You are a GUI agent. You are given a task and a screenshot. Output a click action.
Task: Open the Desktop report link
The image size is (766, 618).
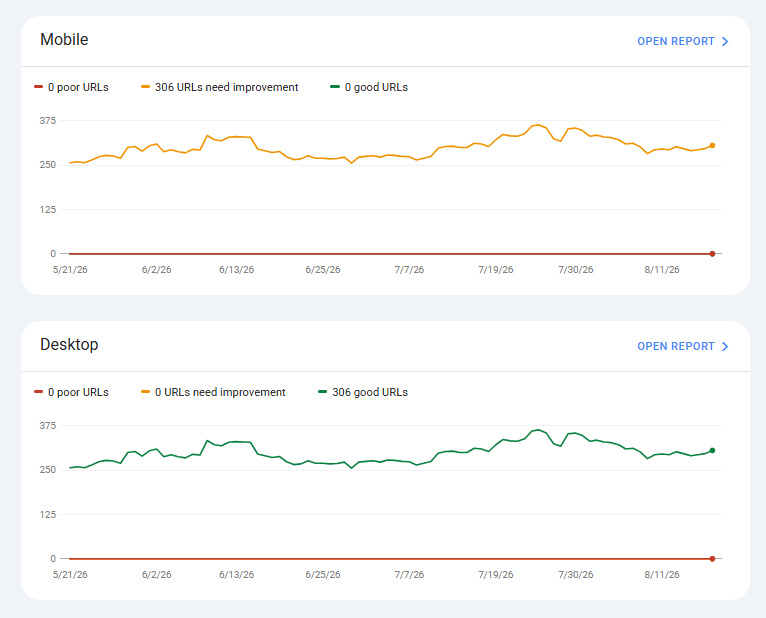[682, 346]
